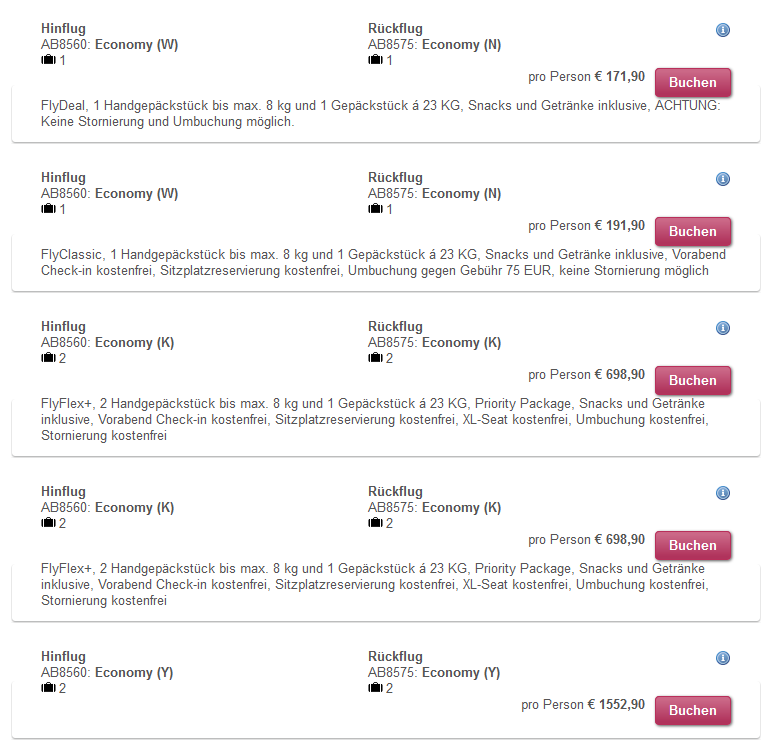Click luggage icon under Hinflug in FlyDeal offer
776x752 pixels.
tap(48, 60)
